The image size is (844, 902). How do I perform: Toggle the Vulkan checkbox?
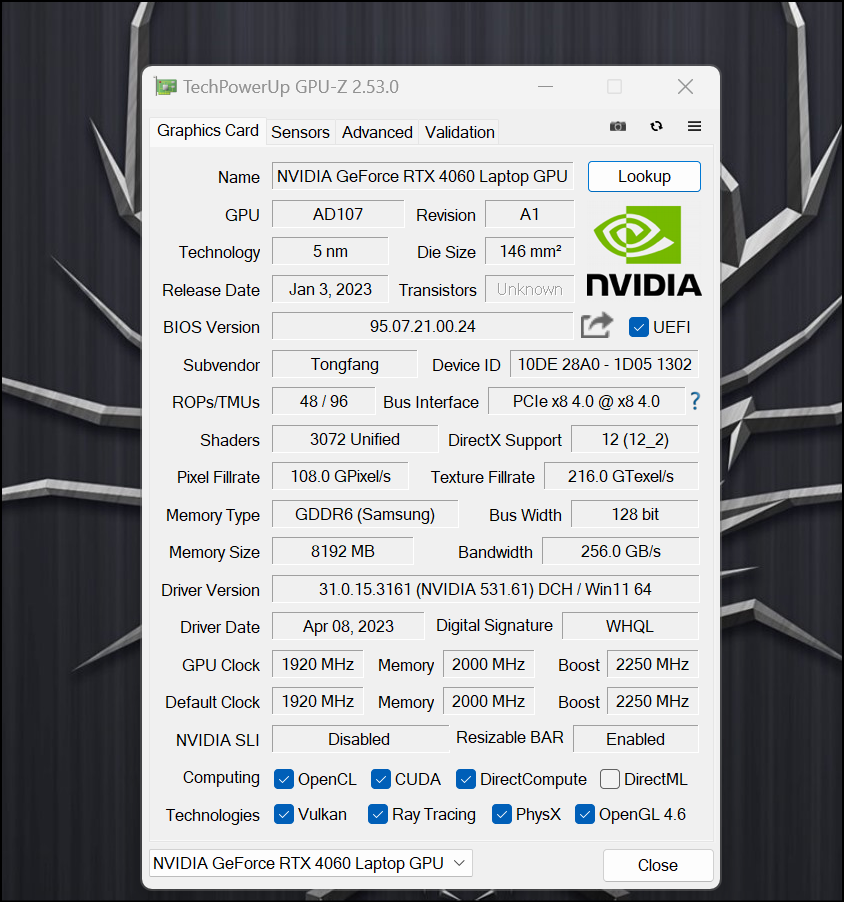click(284, 814)
